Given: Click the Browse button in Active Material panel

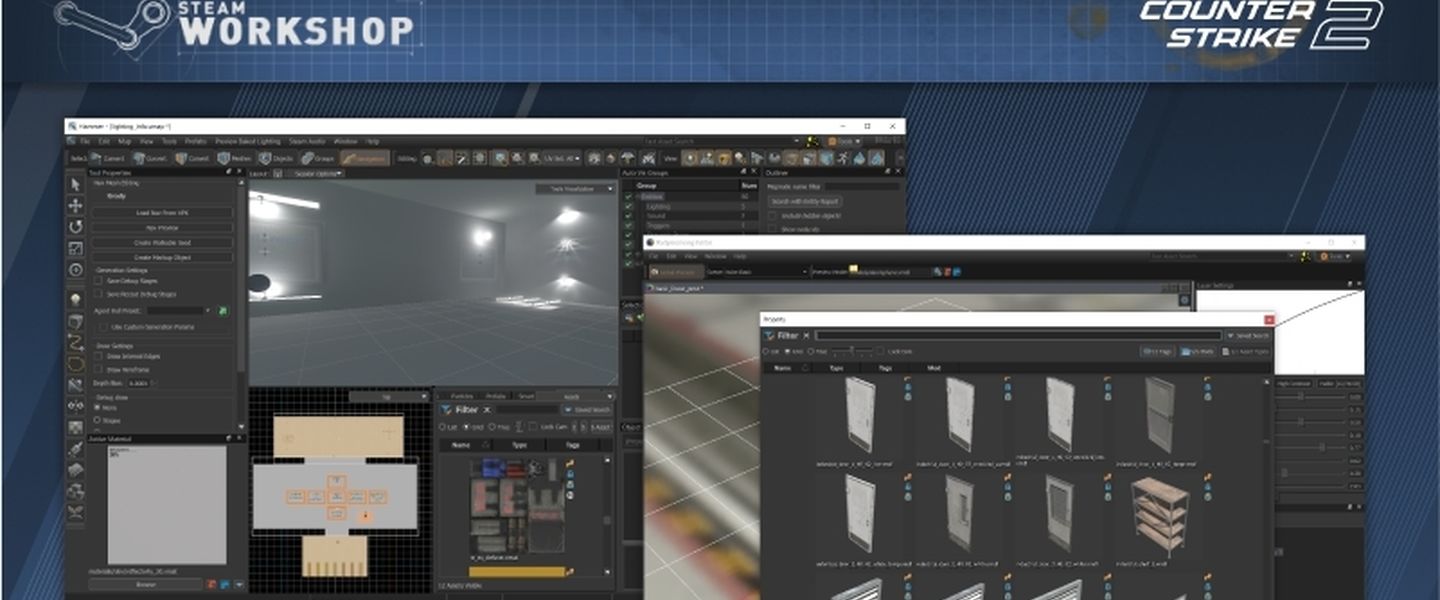Looking at the screenshot, I should [145, 584].
